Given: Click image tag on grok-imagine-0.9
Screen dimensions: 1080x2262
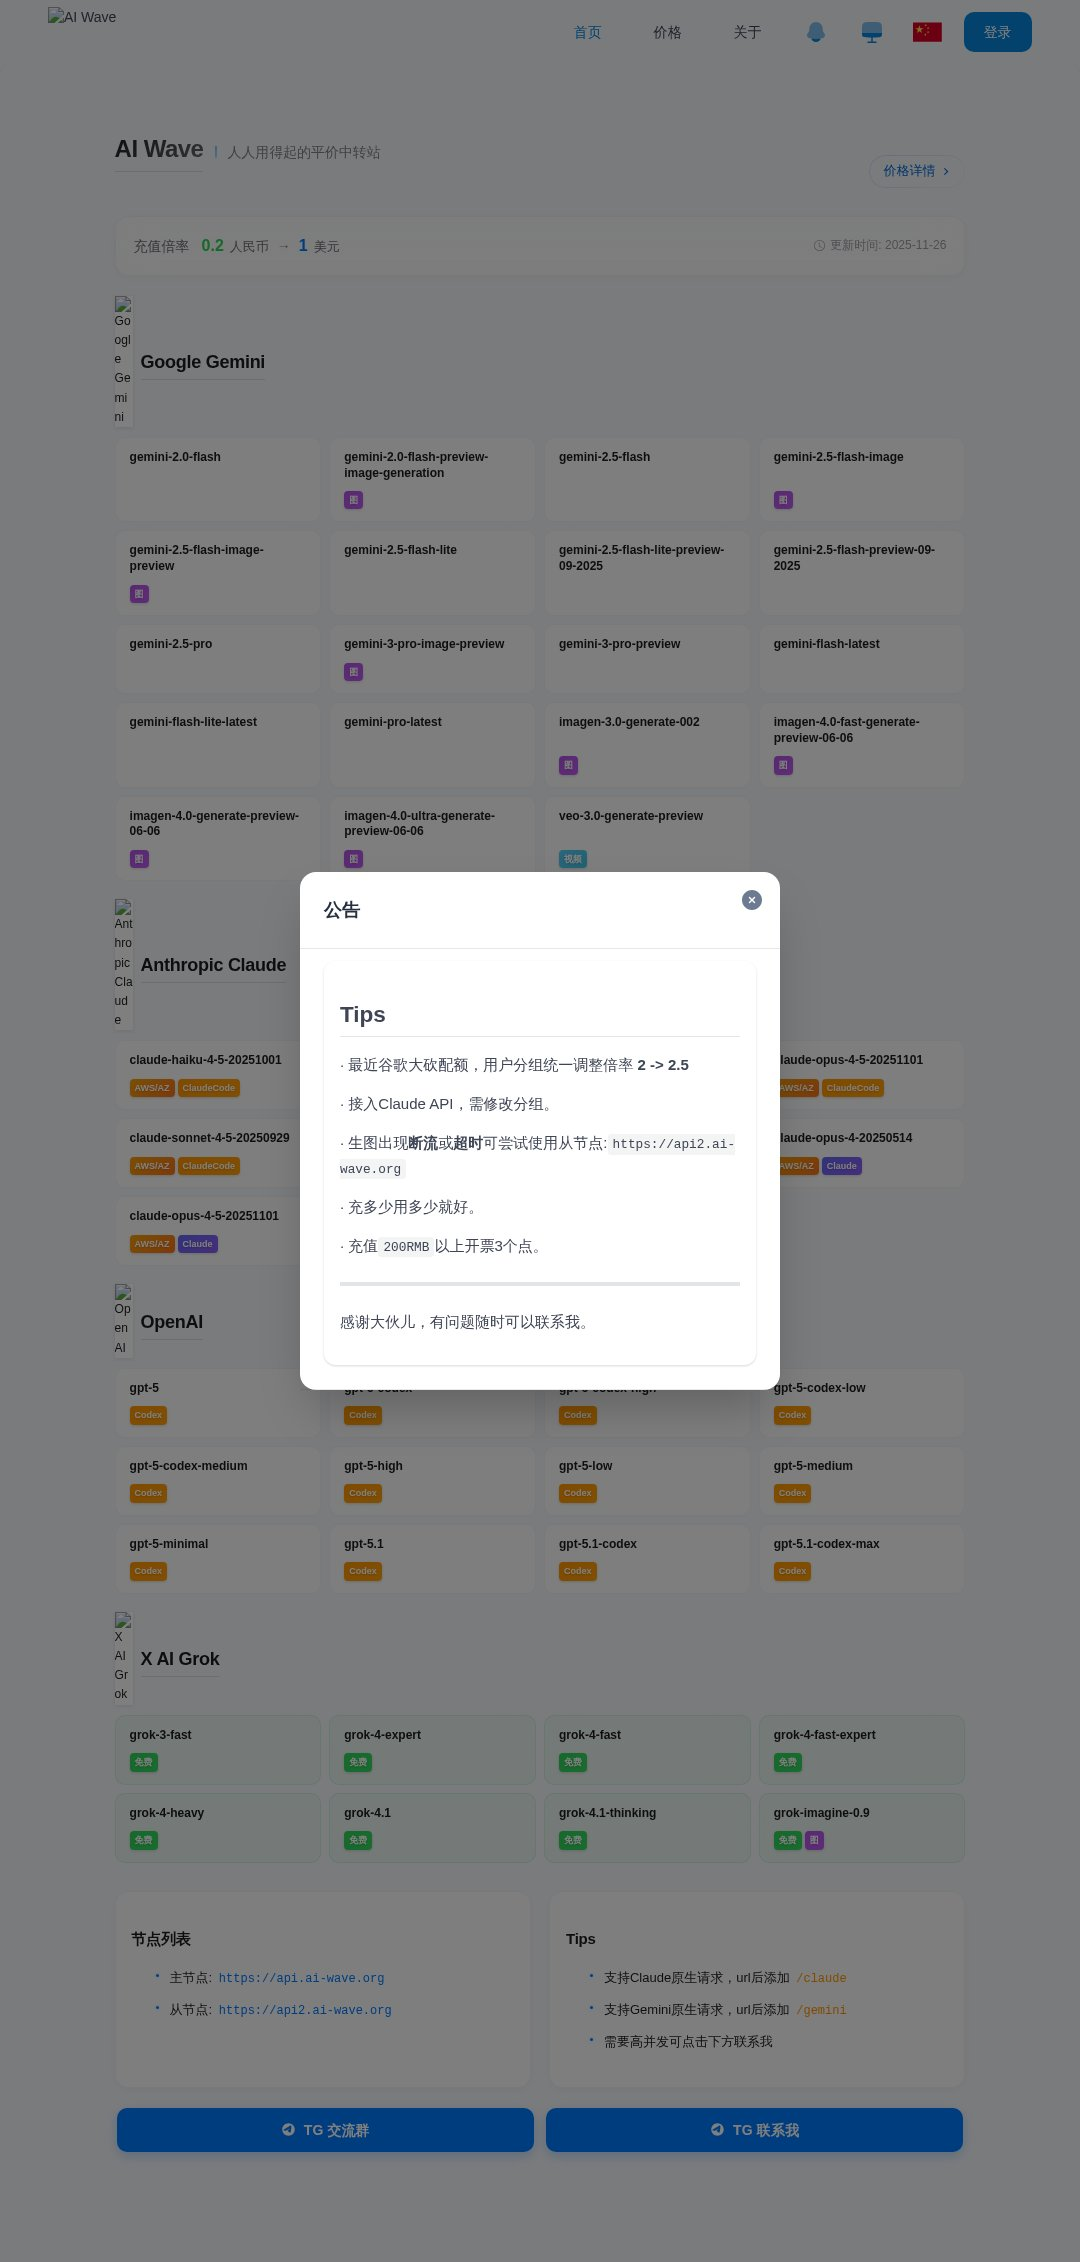Looking at the screenshot, I should tap(814, 1840).
